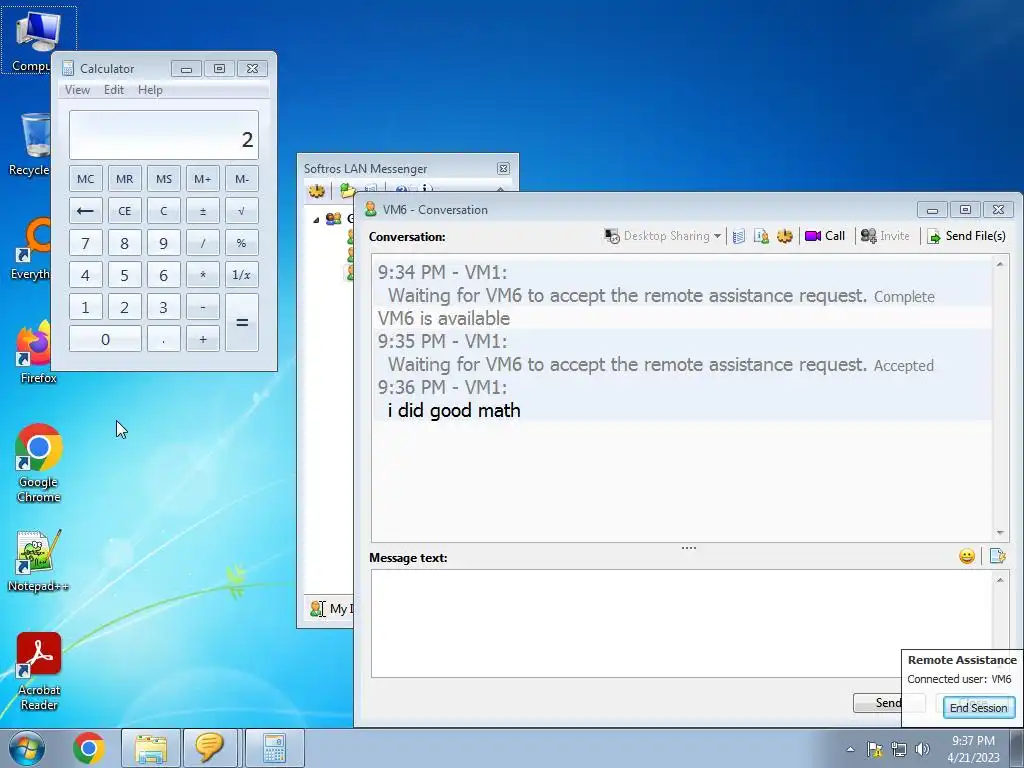Open the Calculator View menu
This screenshot has width=1024, height=768.
77,90
